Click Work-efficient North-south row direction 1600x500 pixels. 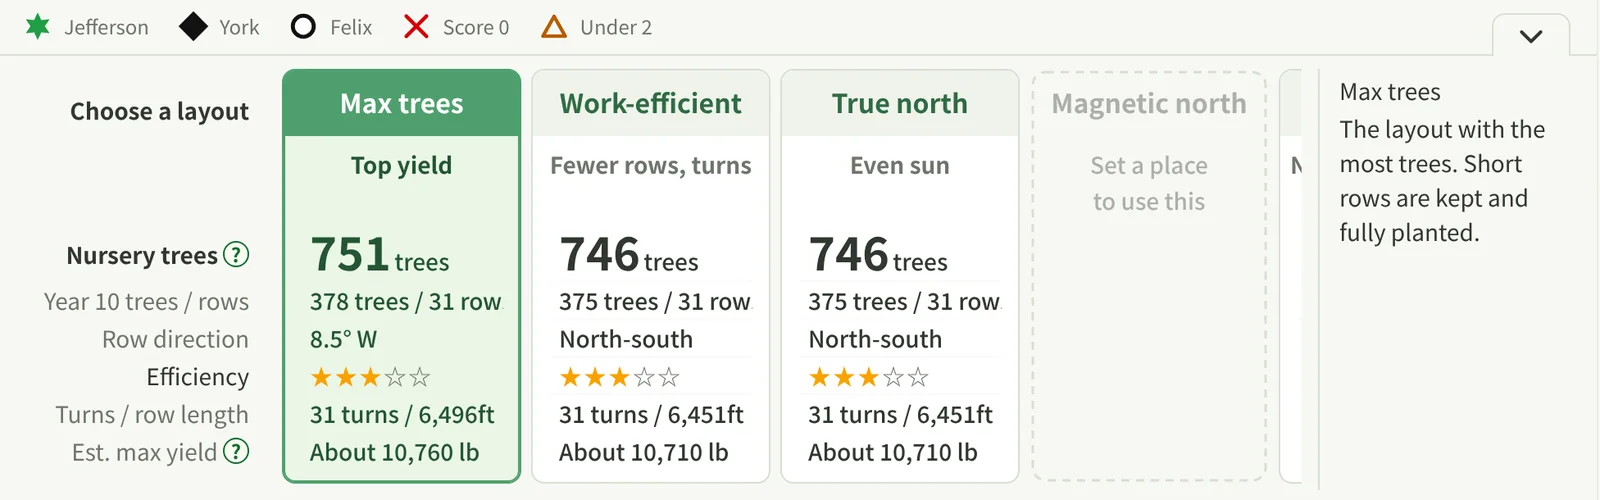626,340
